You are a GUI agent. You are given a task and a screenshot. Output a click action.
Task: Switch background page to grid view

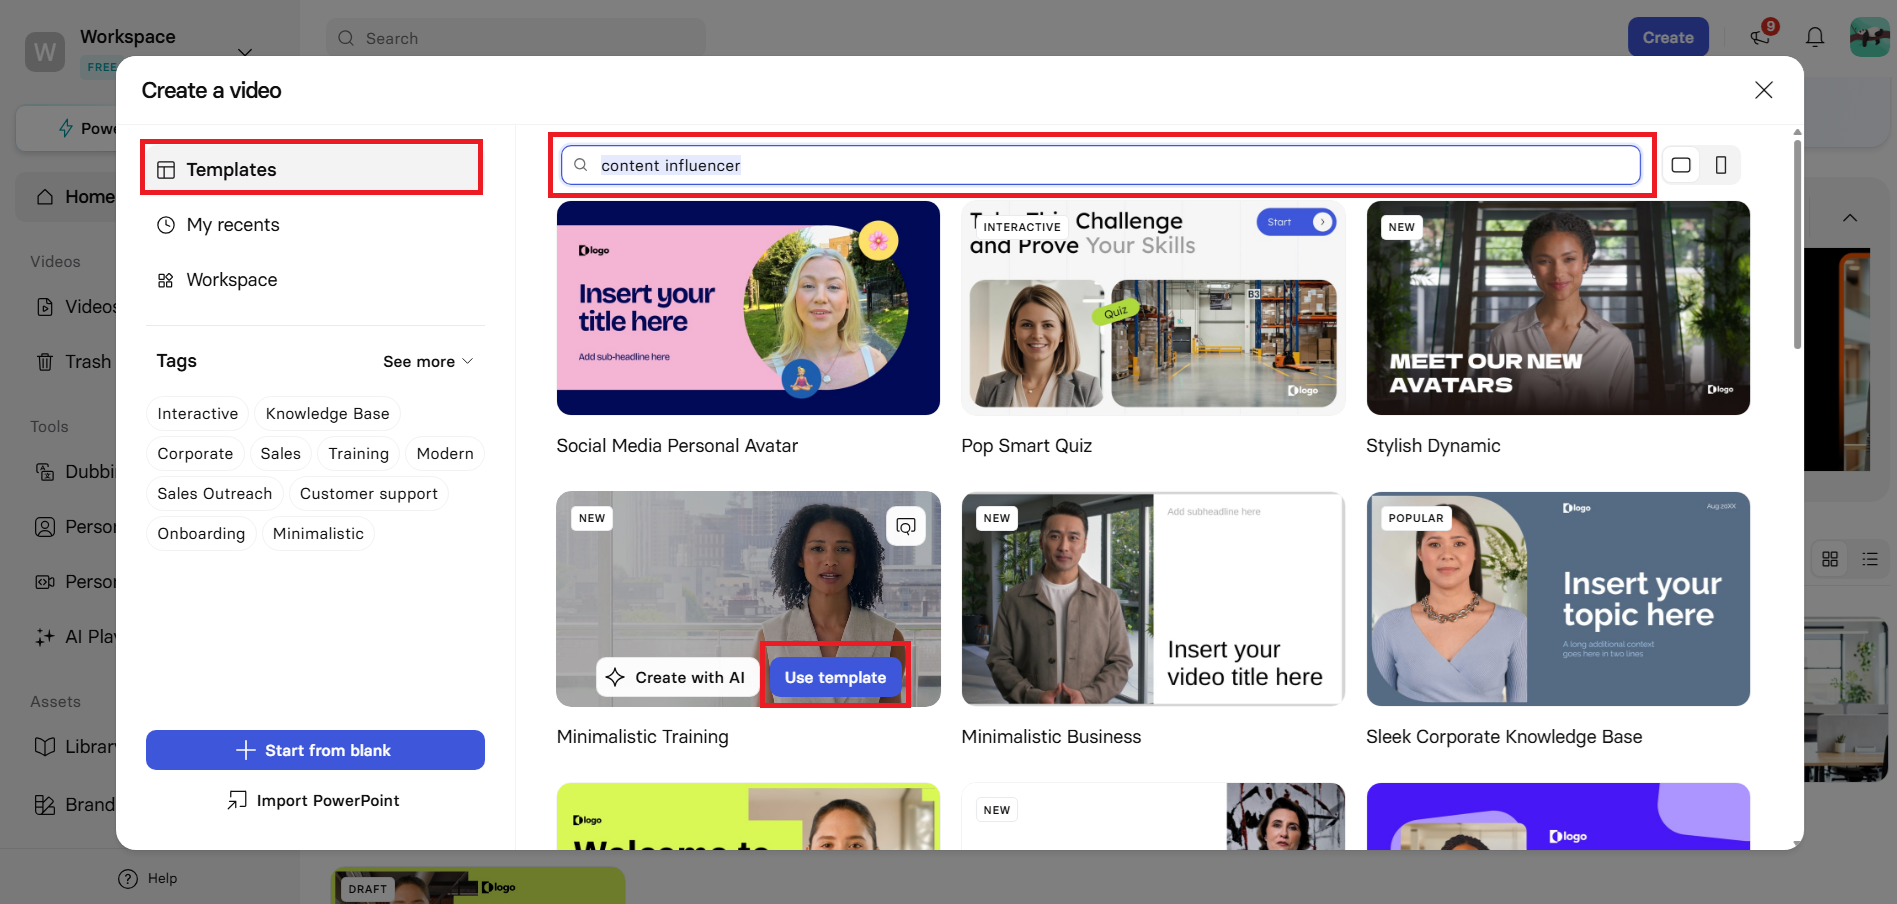pyautogui.click(x=1830, y=559)
